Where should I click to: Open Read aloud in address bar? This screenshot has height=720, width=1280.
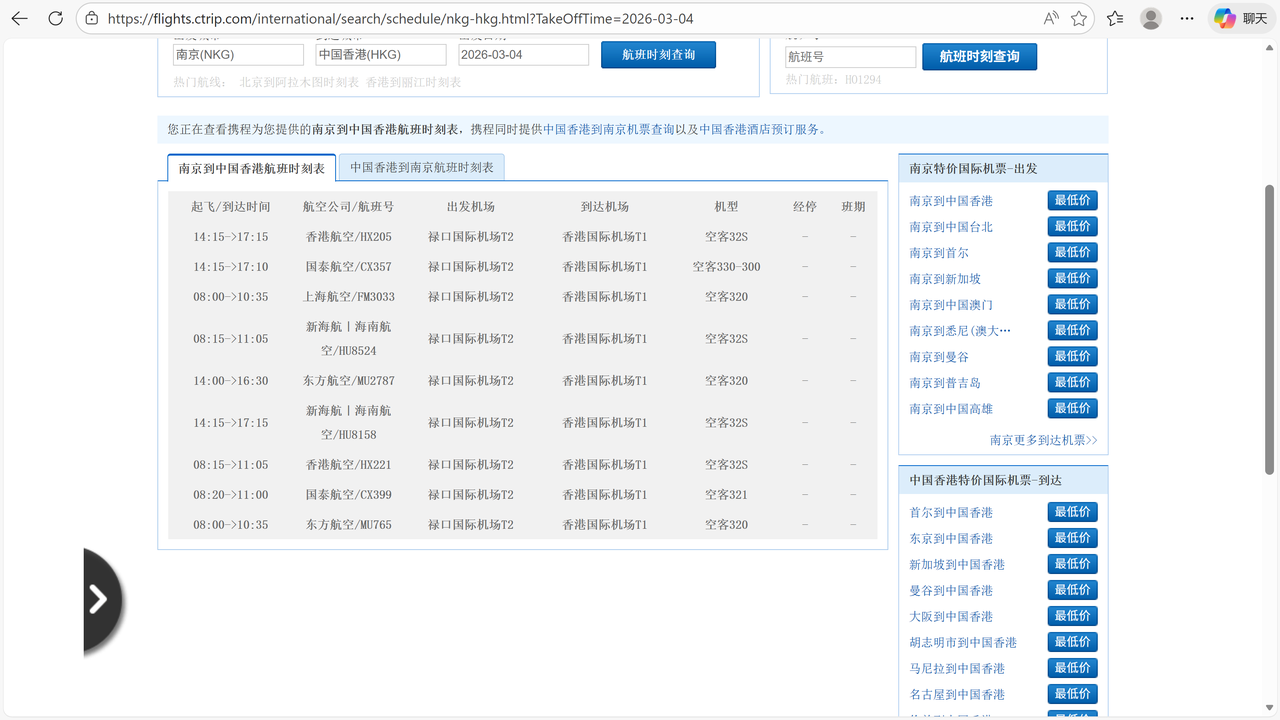[1051, 18]
